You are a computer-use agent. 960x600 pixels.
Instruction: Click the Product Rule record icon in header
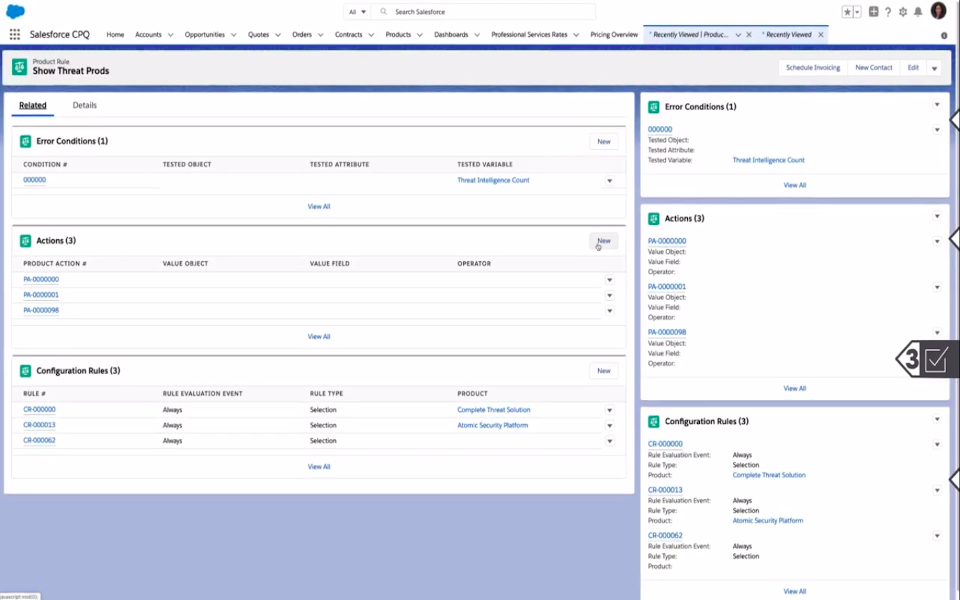click(x=20, y=67)
